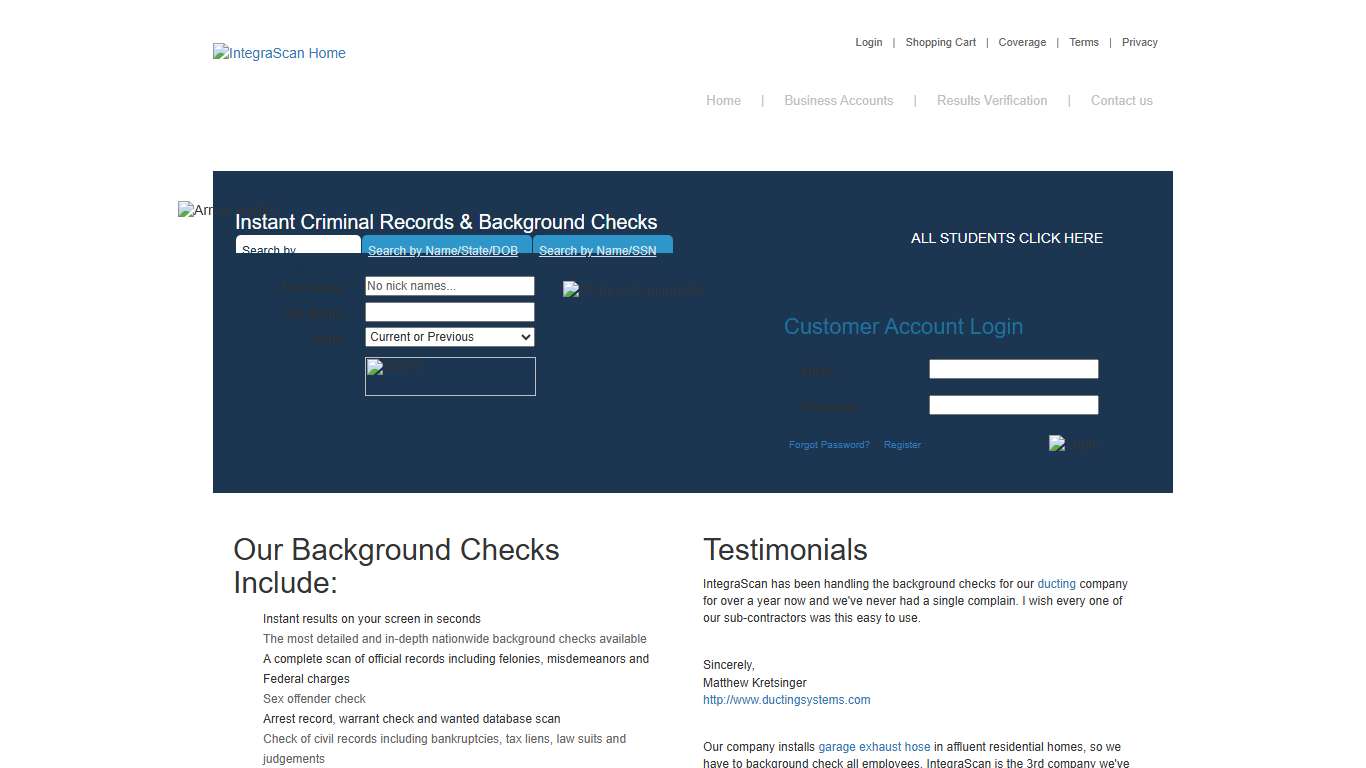1366x768 pixels.
Task: Click the IntegraScan Home logo image
Action: click(x=278, y=53)
